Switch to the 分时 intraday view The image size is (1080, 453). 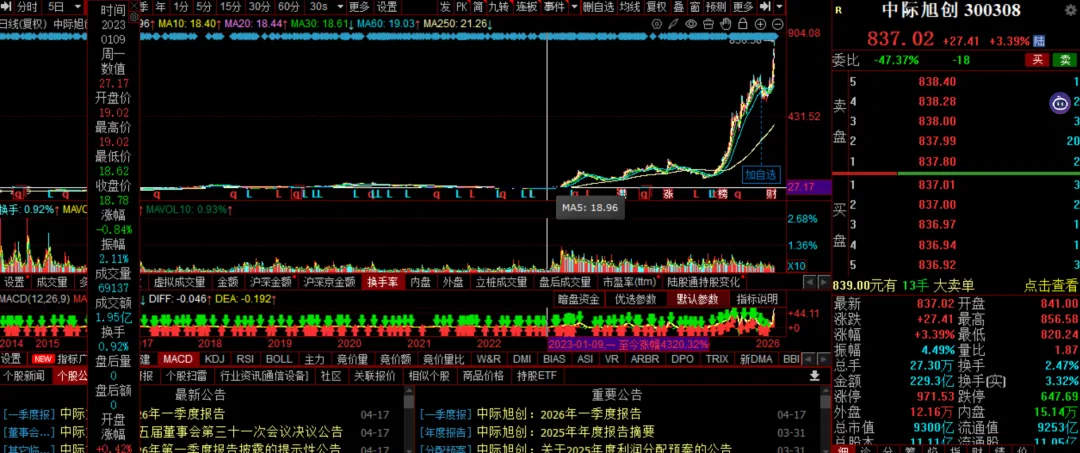(27, 7)
